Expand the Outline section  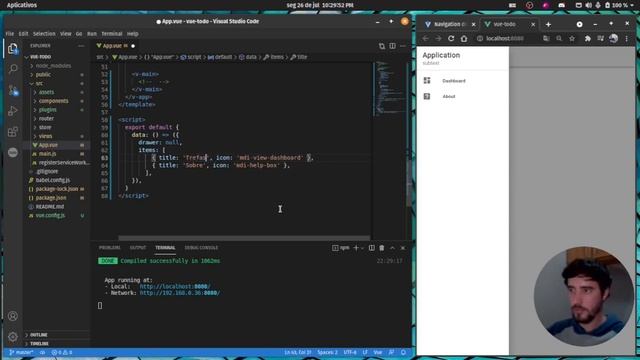pos(39,335)
